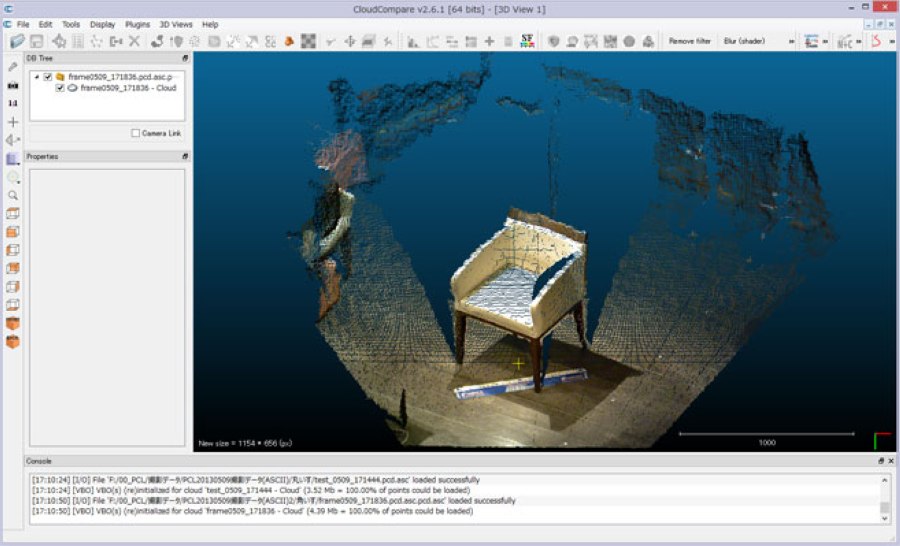Open the dropdown beside the red curve icon
The image size is (900, 546).
pos(891,41)
